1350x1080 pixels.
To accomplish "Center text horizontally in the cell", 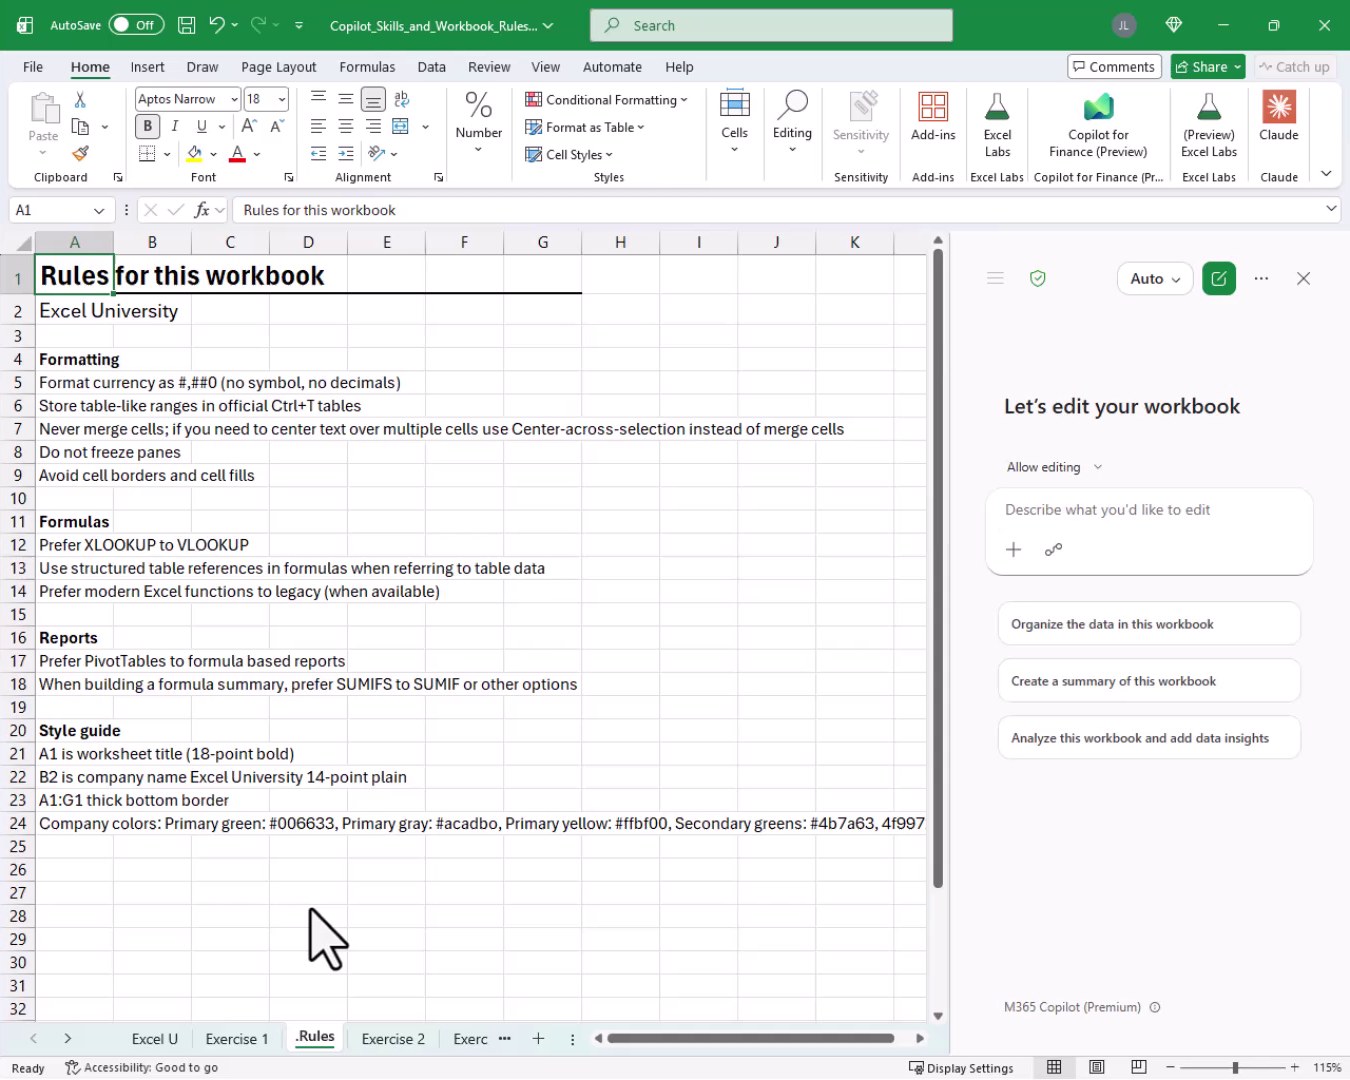I will pos(345,126).
